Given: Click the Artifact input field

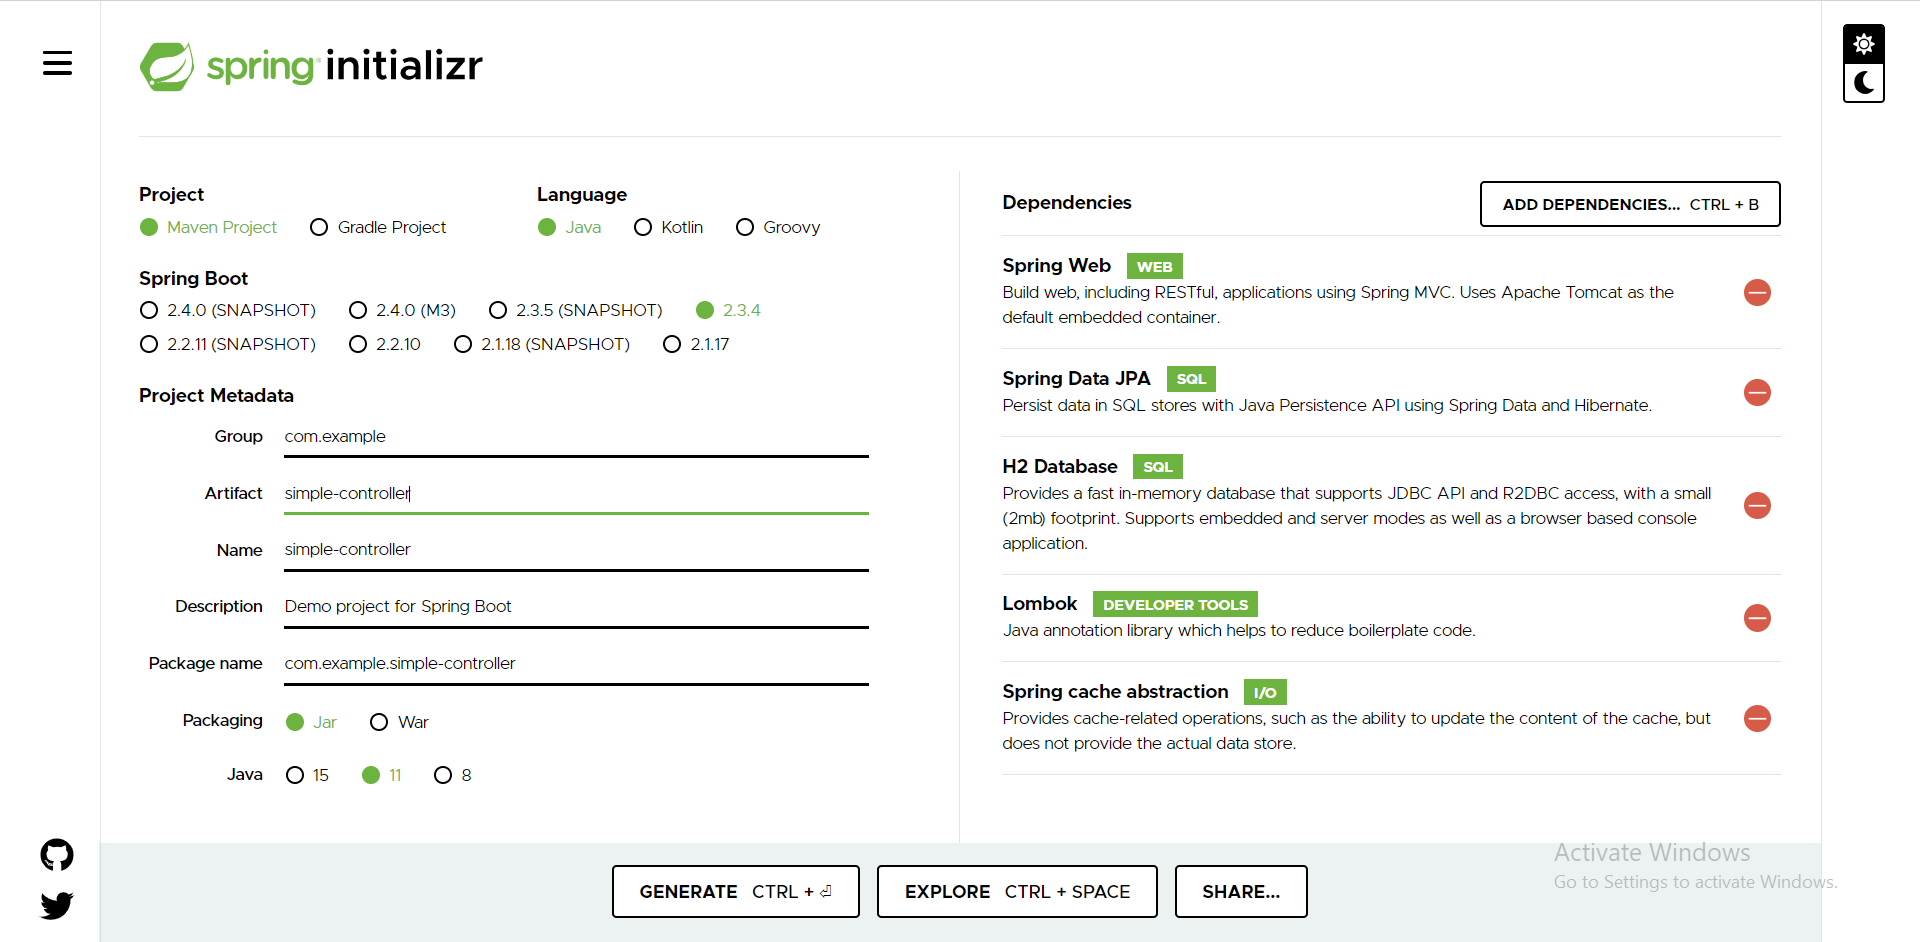Looking at the screenshot, I should (x=576, y=494).
